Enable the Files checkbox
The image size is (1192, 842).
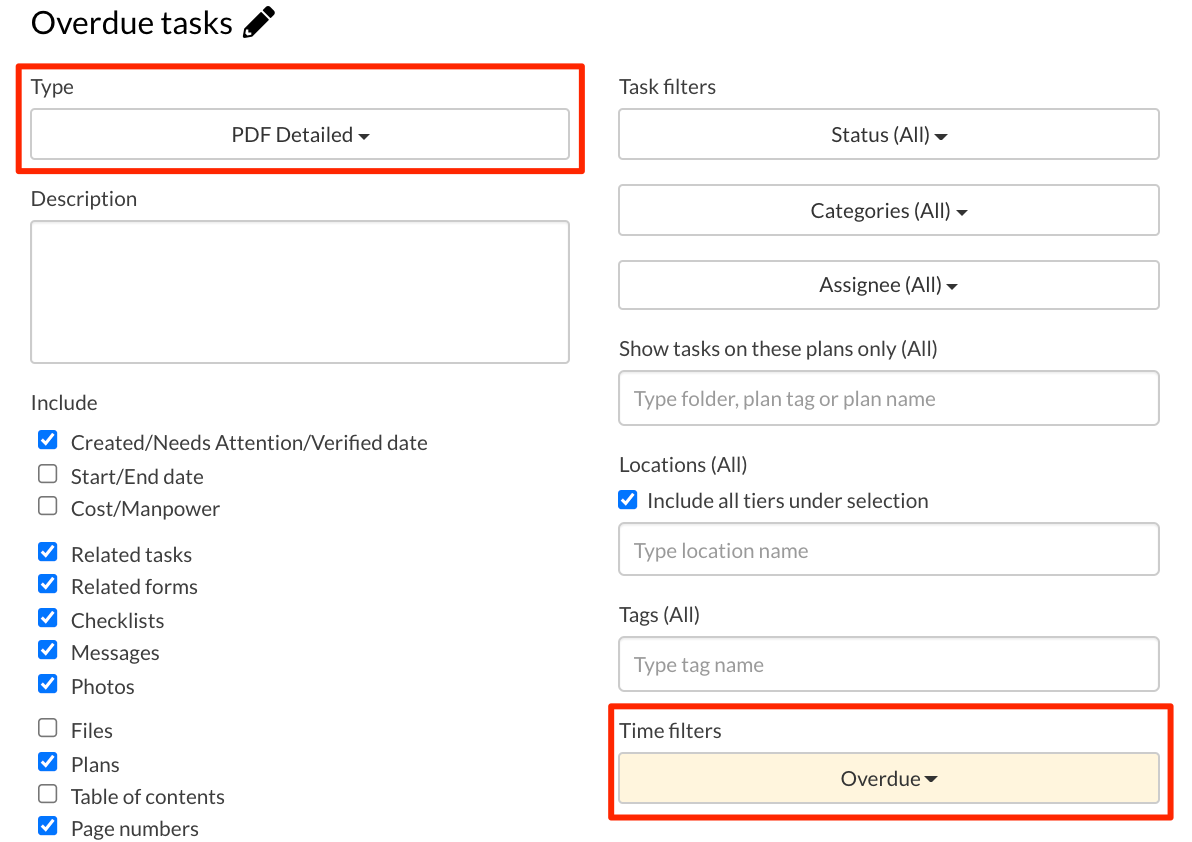click(48, 729)
